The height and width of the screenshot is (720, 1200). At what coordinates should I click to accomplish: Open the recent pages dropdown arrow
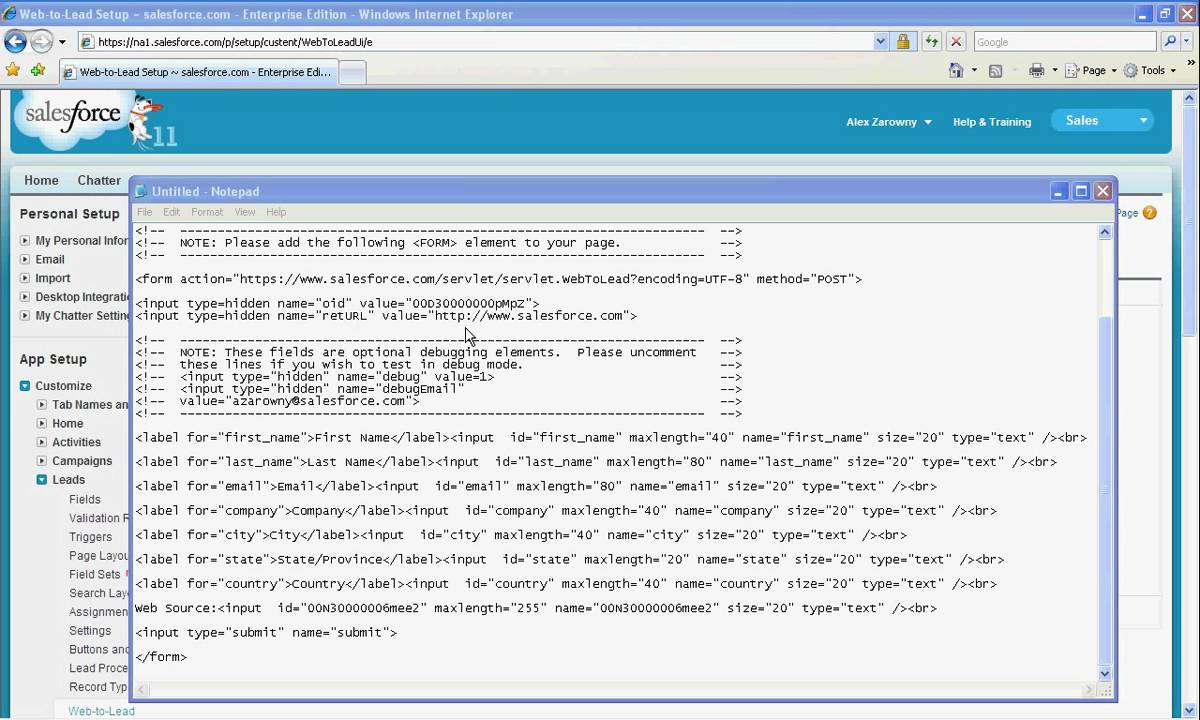click(62, 42)
